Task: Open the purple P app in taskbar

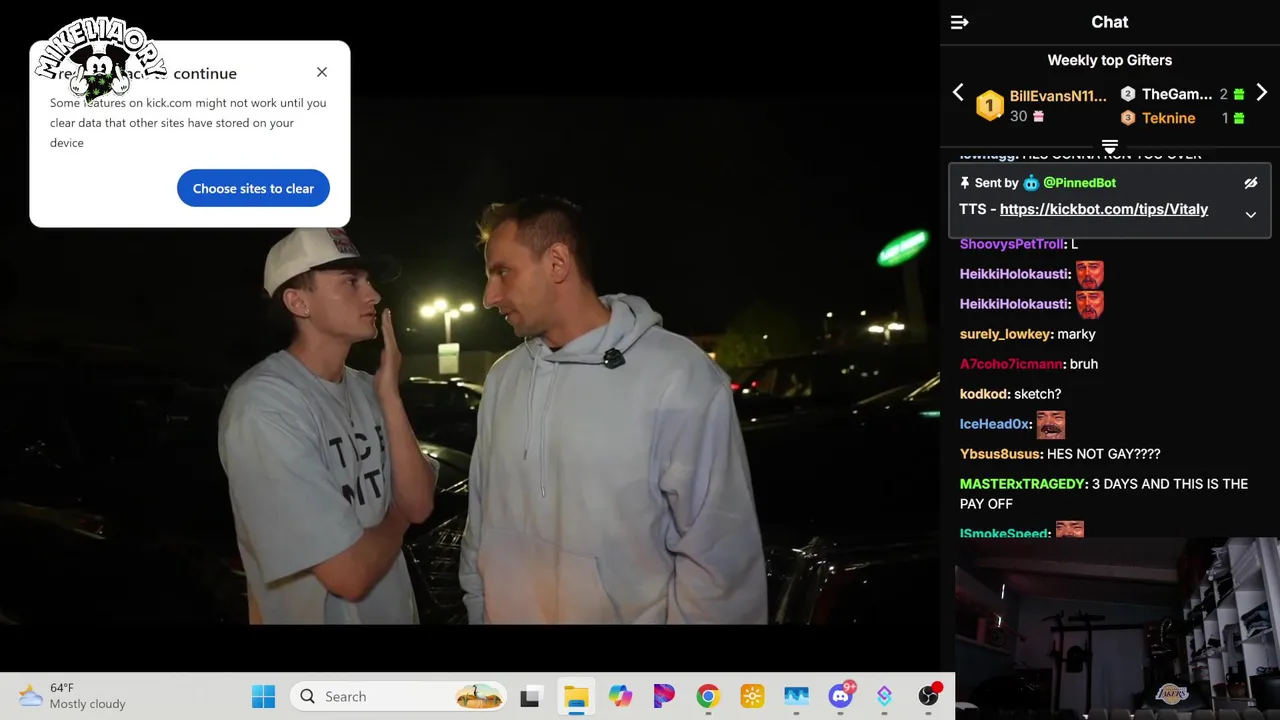Action: [664, 696]
